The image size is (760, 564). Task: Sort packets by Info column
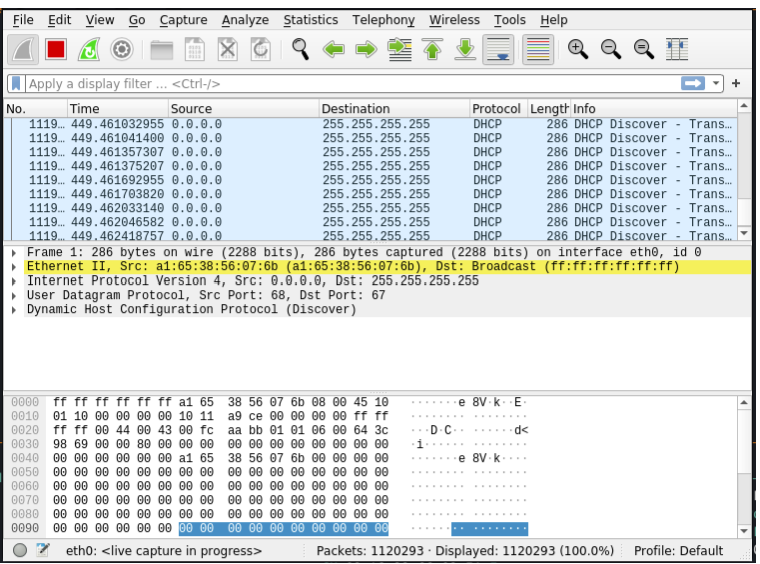654,109
